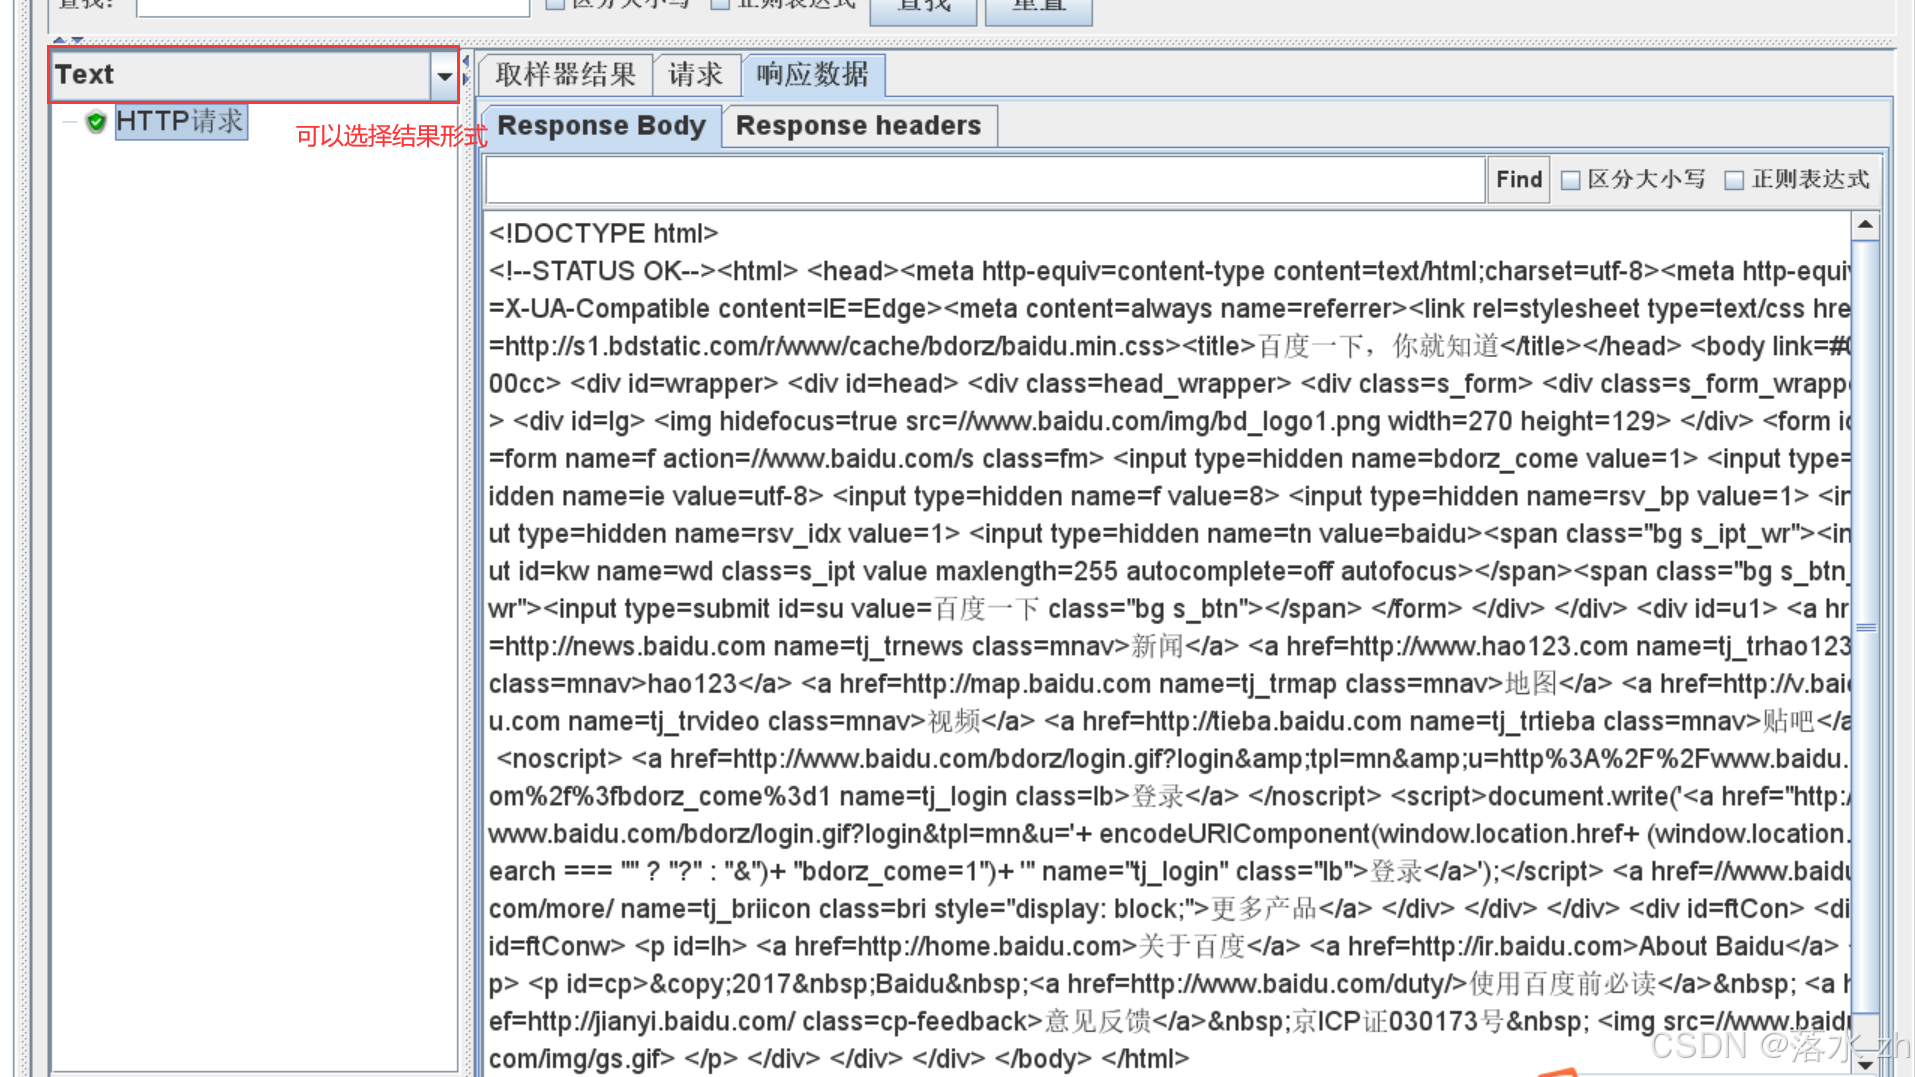Select the HTTP请求 result tree item
Image resolution: width=1915 pixels, height=1077 pixels.
pos(180,122)
